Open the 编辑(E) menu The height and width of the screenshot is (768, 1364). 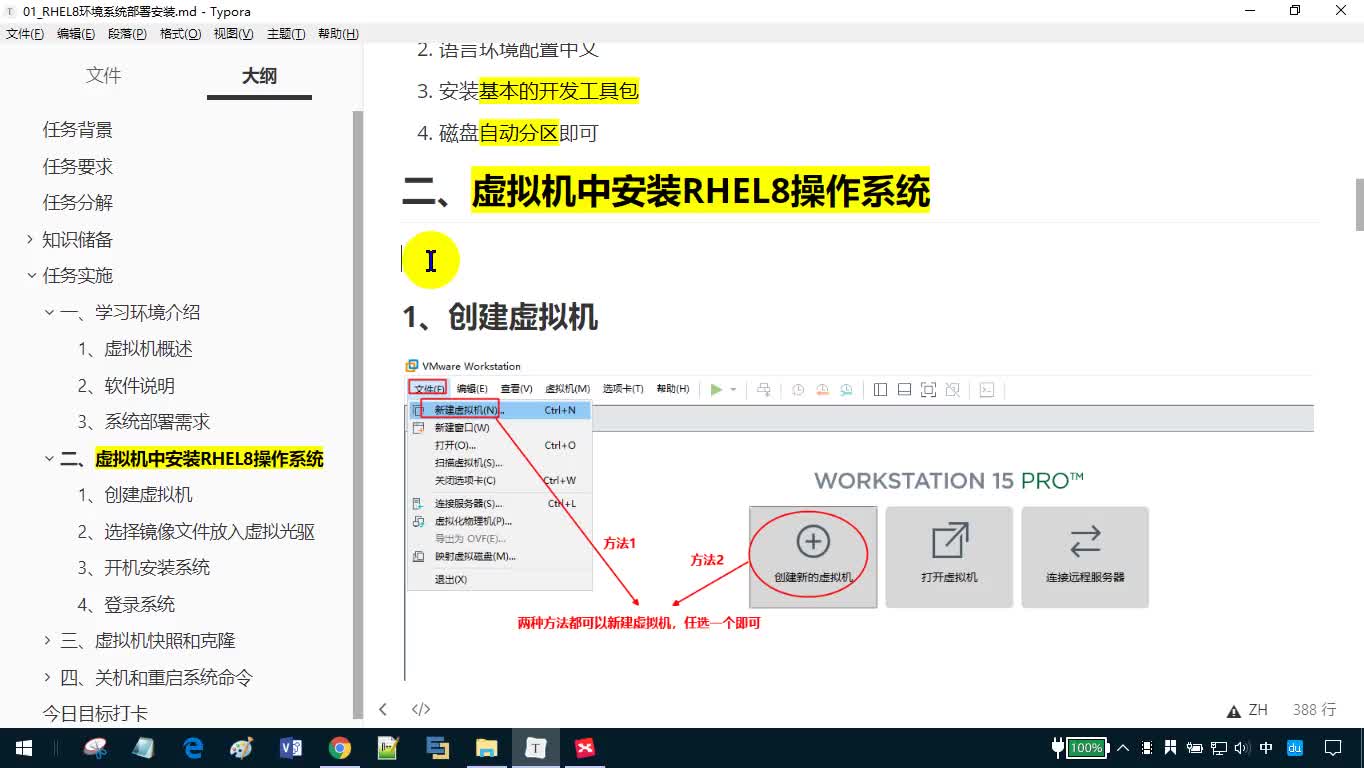(76, 34)
